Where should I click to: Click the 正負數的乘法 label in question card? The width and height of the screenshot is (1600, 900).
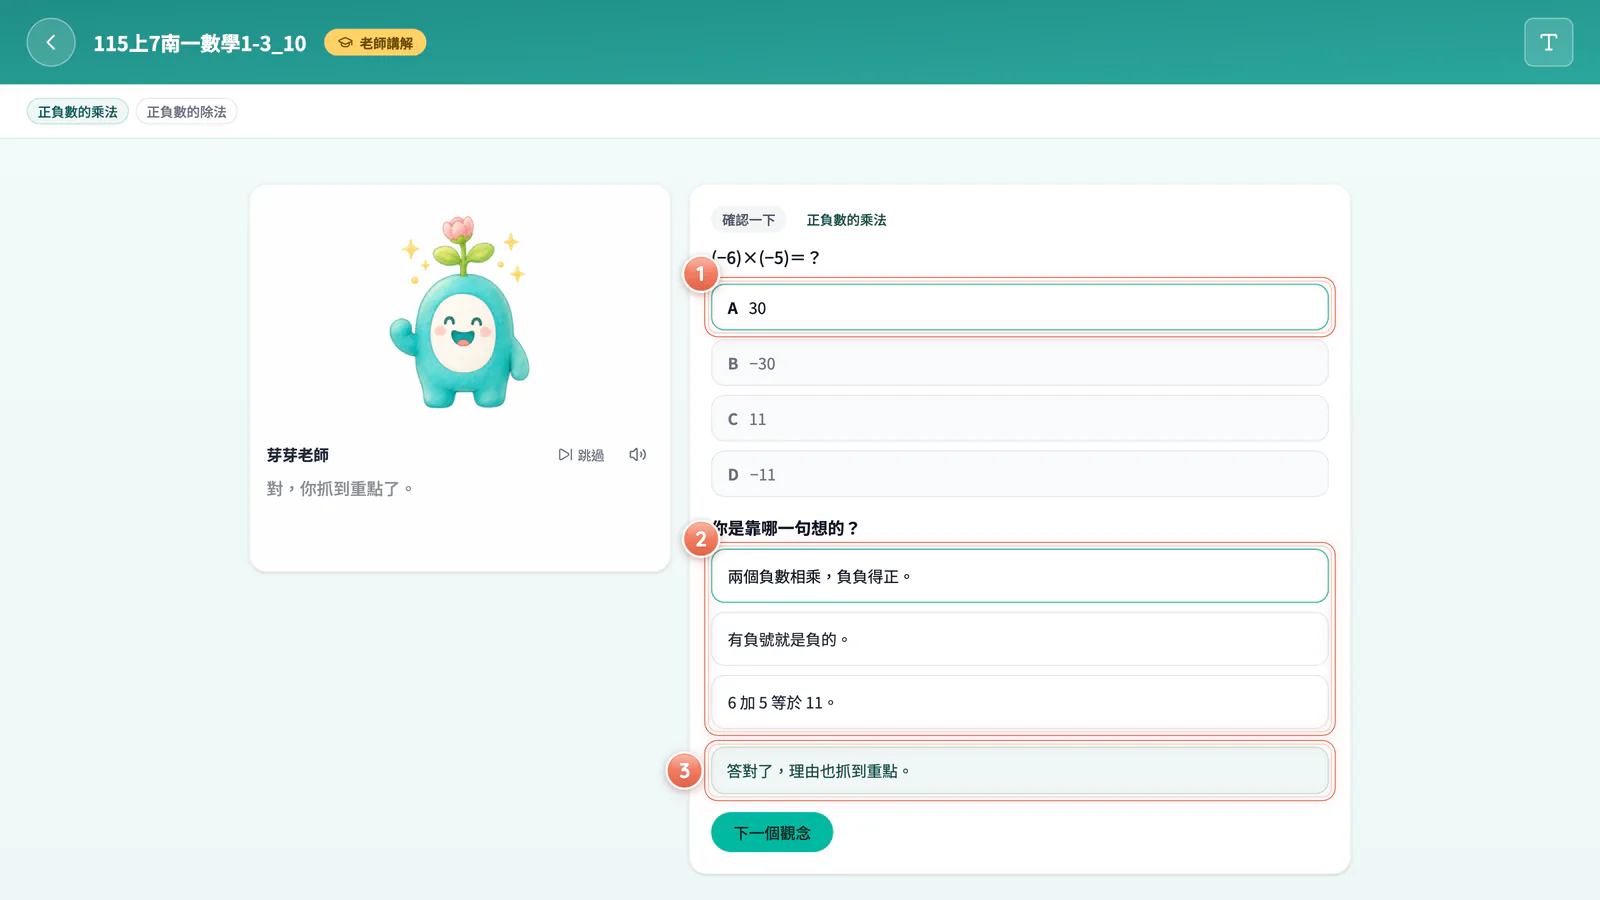[x=846, y=220]
